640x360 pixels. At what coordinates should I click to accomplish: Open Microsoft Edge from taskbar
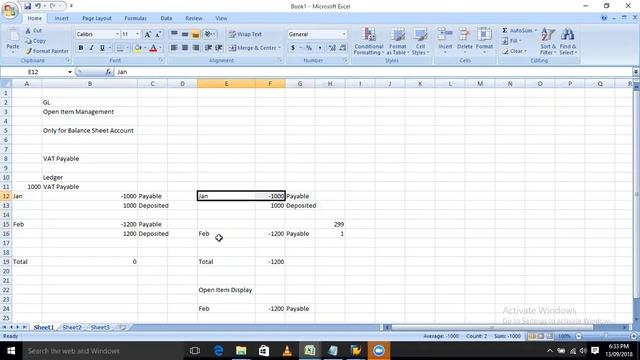(219, 351)
